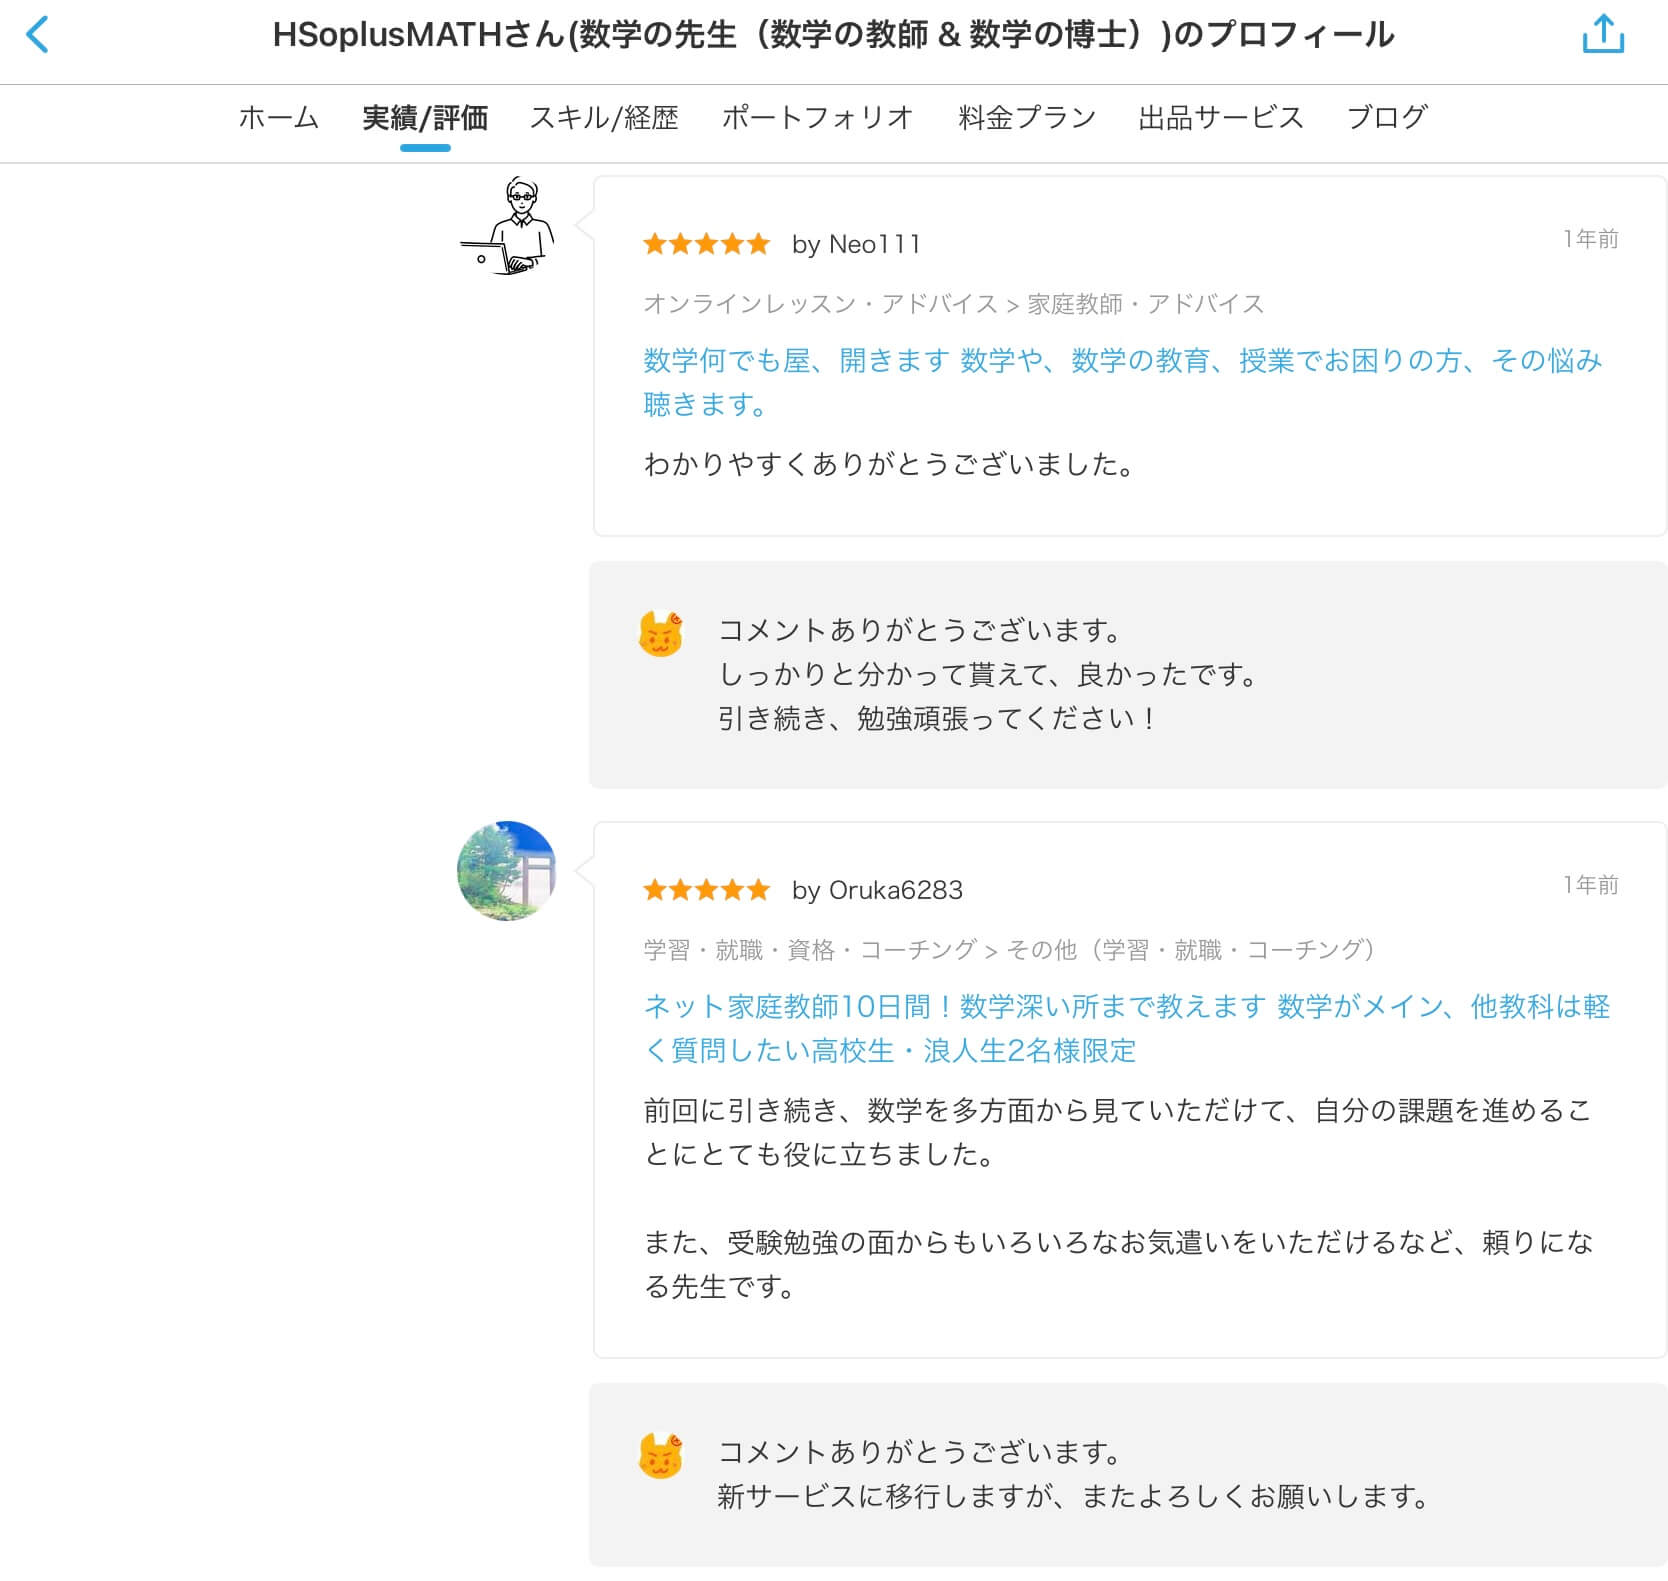
Task: Click five-star rating on Oruka6283 review
Action: pyautogui.click(x=706, y=890)
